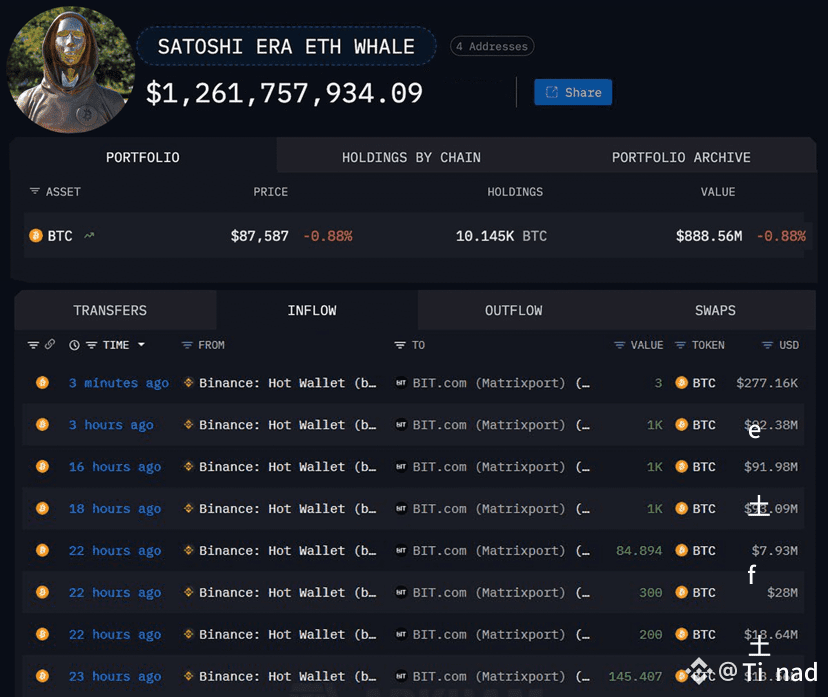The height and width of the screenshot is (697, 828).
Task: Open the 4 Addresses badge
Action: [492, 46]
